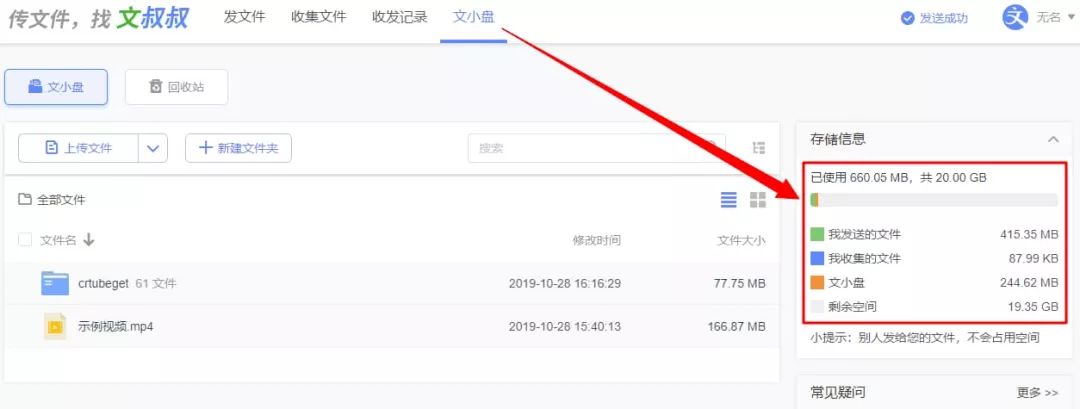Collapse the 存储信息 panel chevron
The width and height of the screenshot is (1080, 409).
tap(1052, 139)
